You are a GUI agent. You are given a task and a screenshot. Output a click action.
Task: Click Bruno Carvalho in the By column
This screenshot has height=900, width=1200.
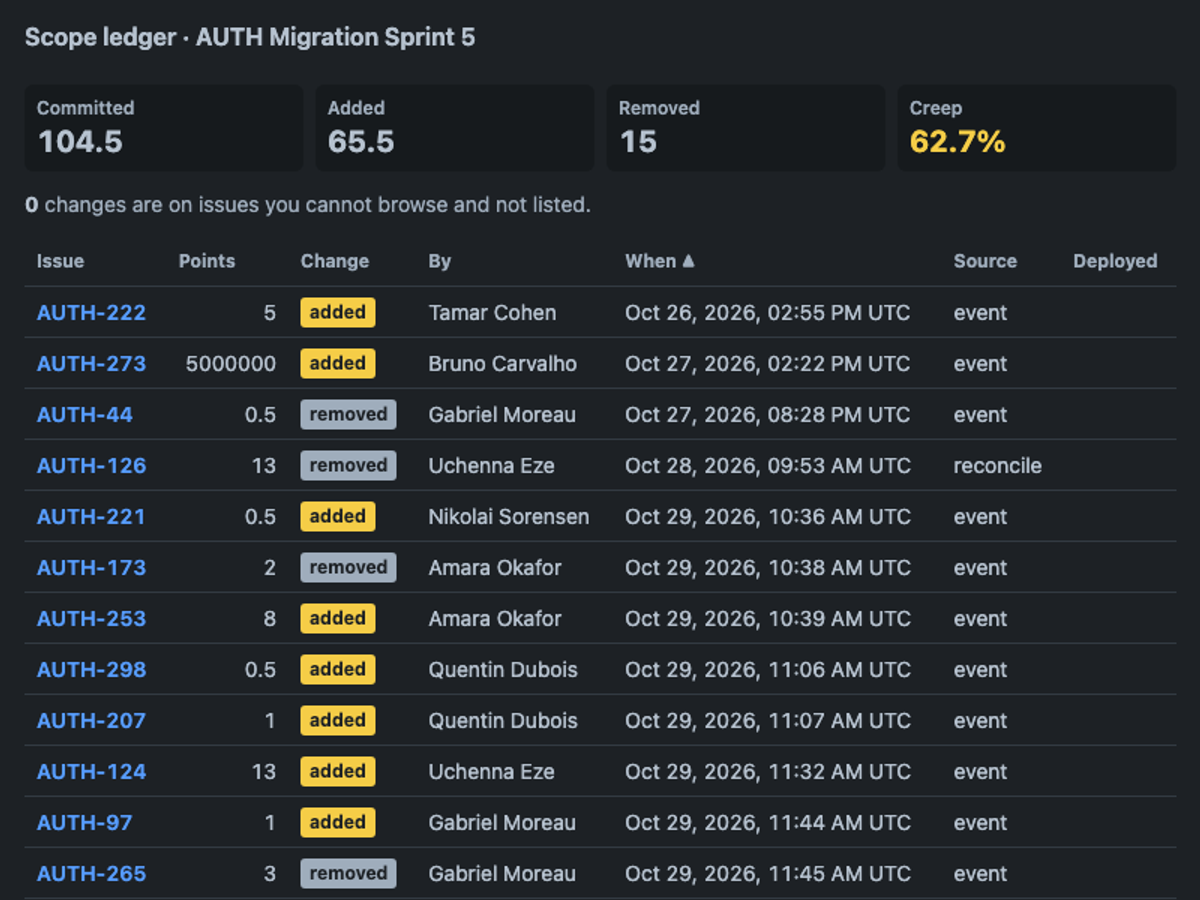[x=503, y=364]
